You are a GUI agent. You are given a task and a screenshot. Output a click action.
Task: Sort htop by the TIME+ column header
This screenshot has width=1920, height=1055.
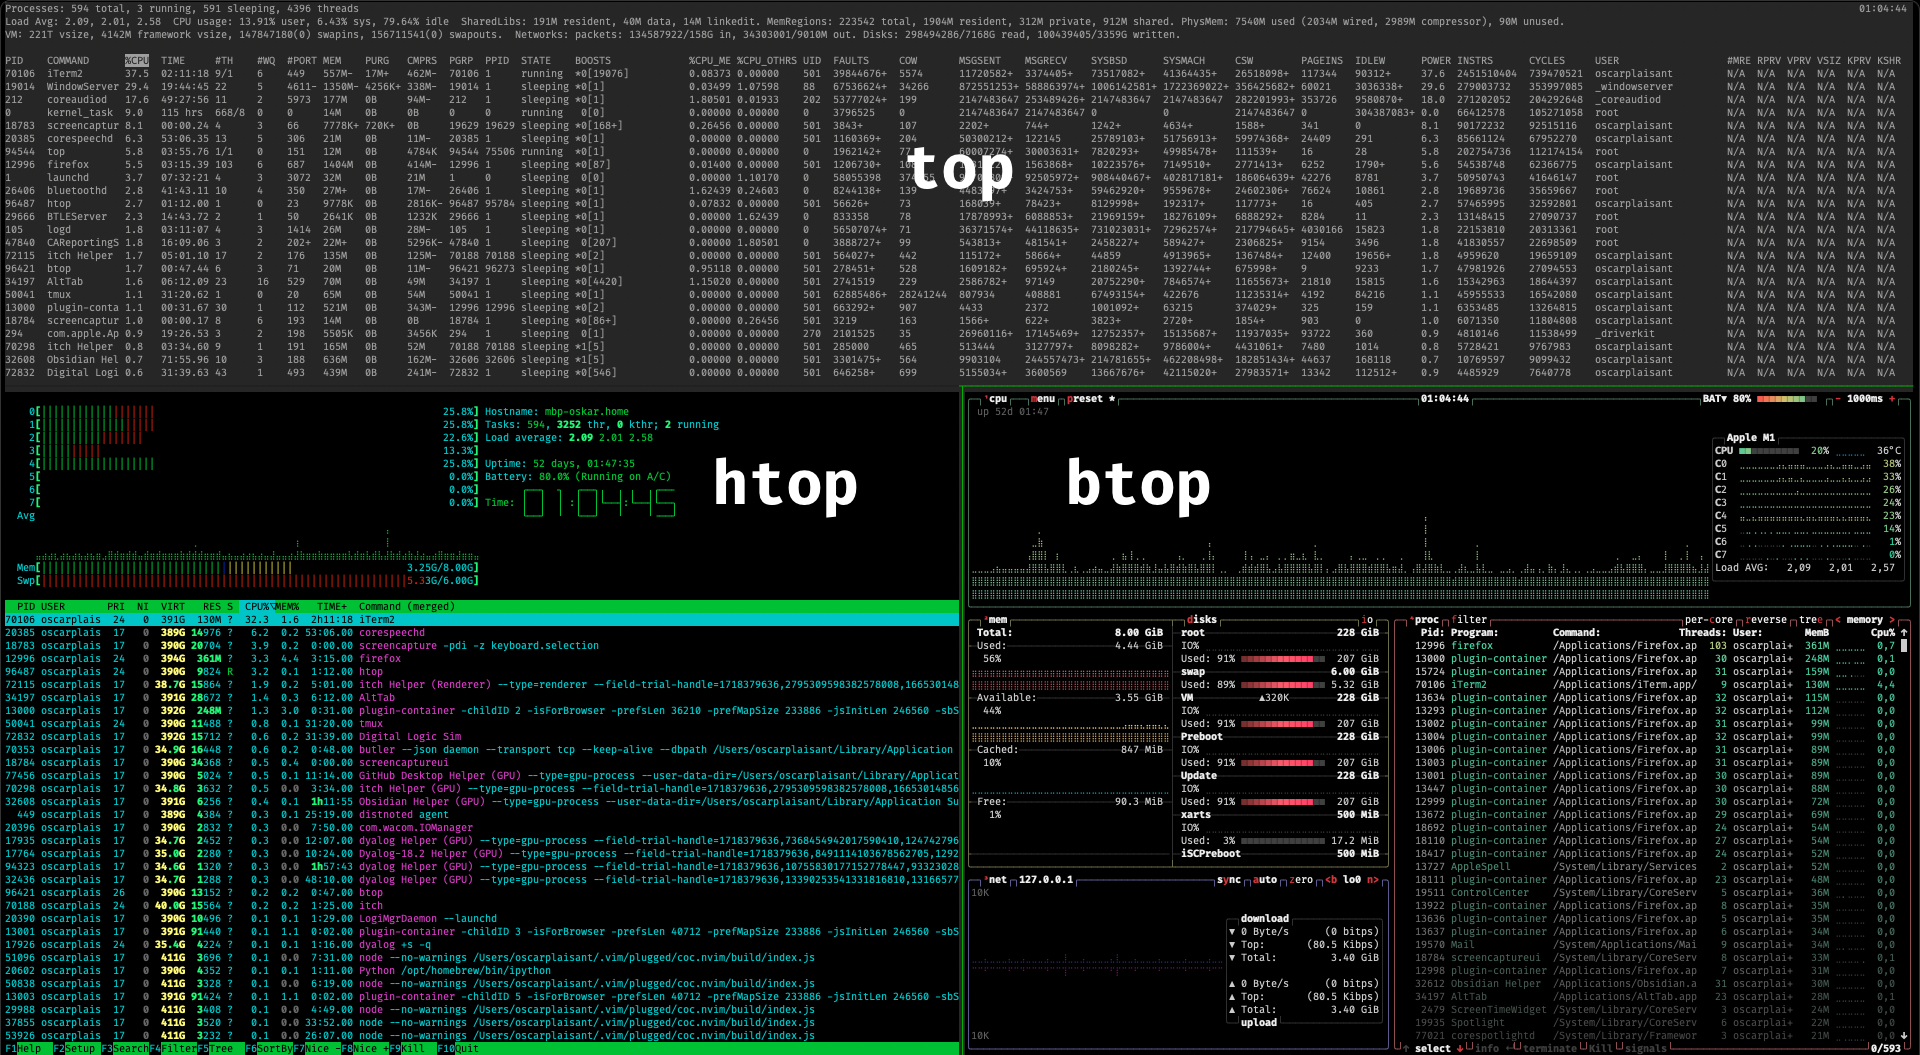pyautogui.click(x=332, y=607)
